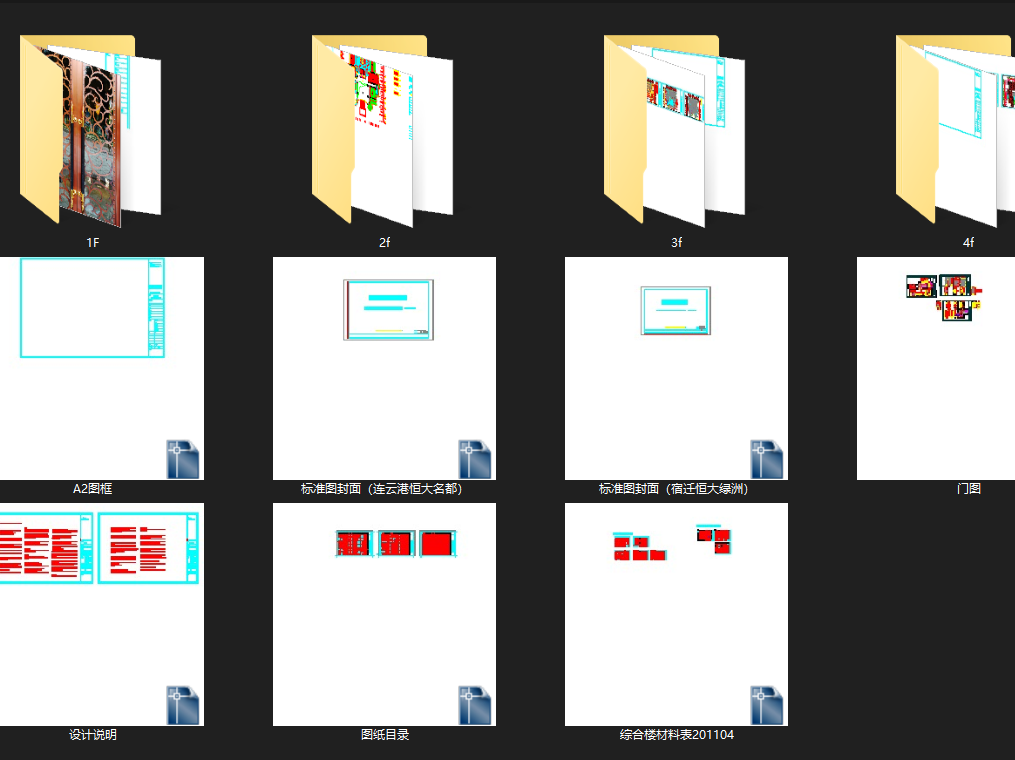Click DWG badge icon on 连云港恒大名都 cover file
The height and width of the screenshot is (760, 1015).
click(474, 459)
